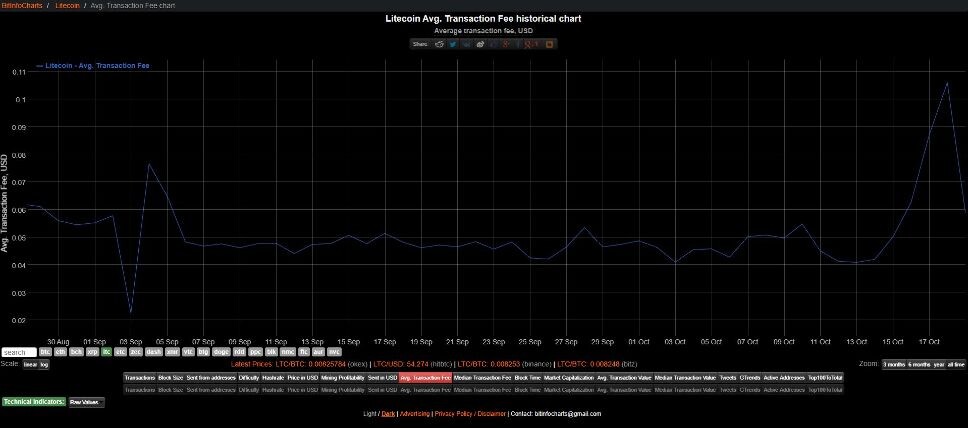Open Block Size chart in top row

point(170,377)
